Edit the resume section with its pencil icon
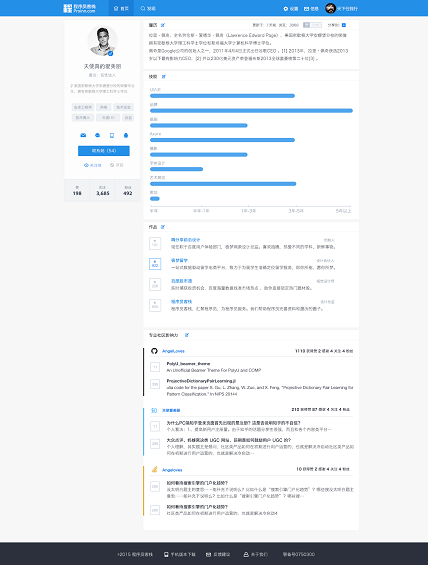428x565 pixels. click(x=163, y=25)
